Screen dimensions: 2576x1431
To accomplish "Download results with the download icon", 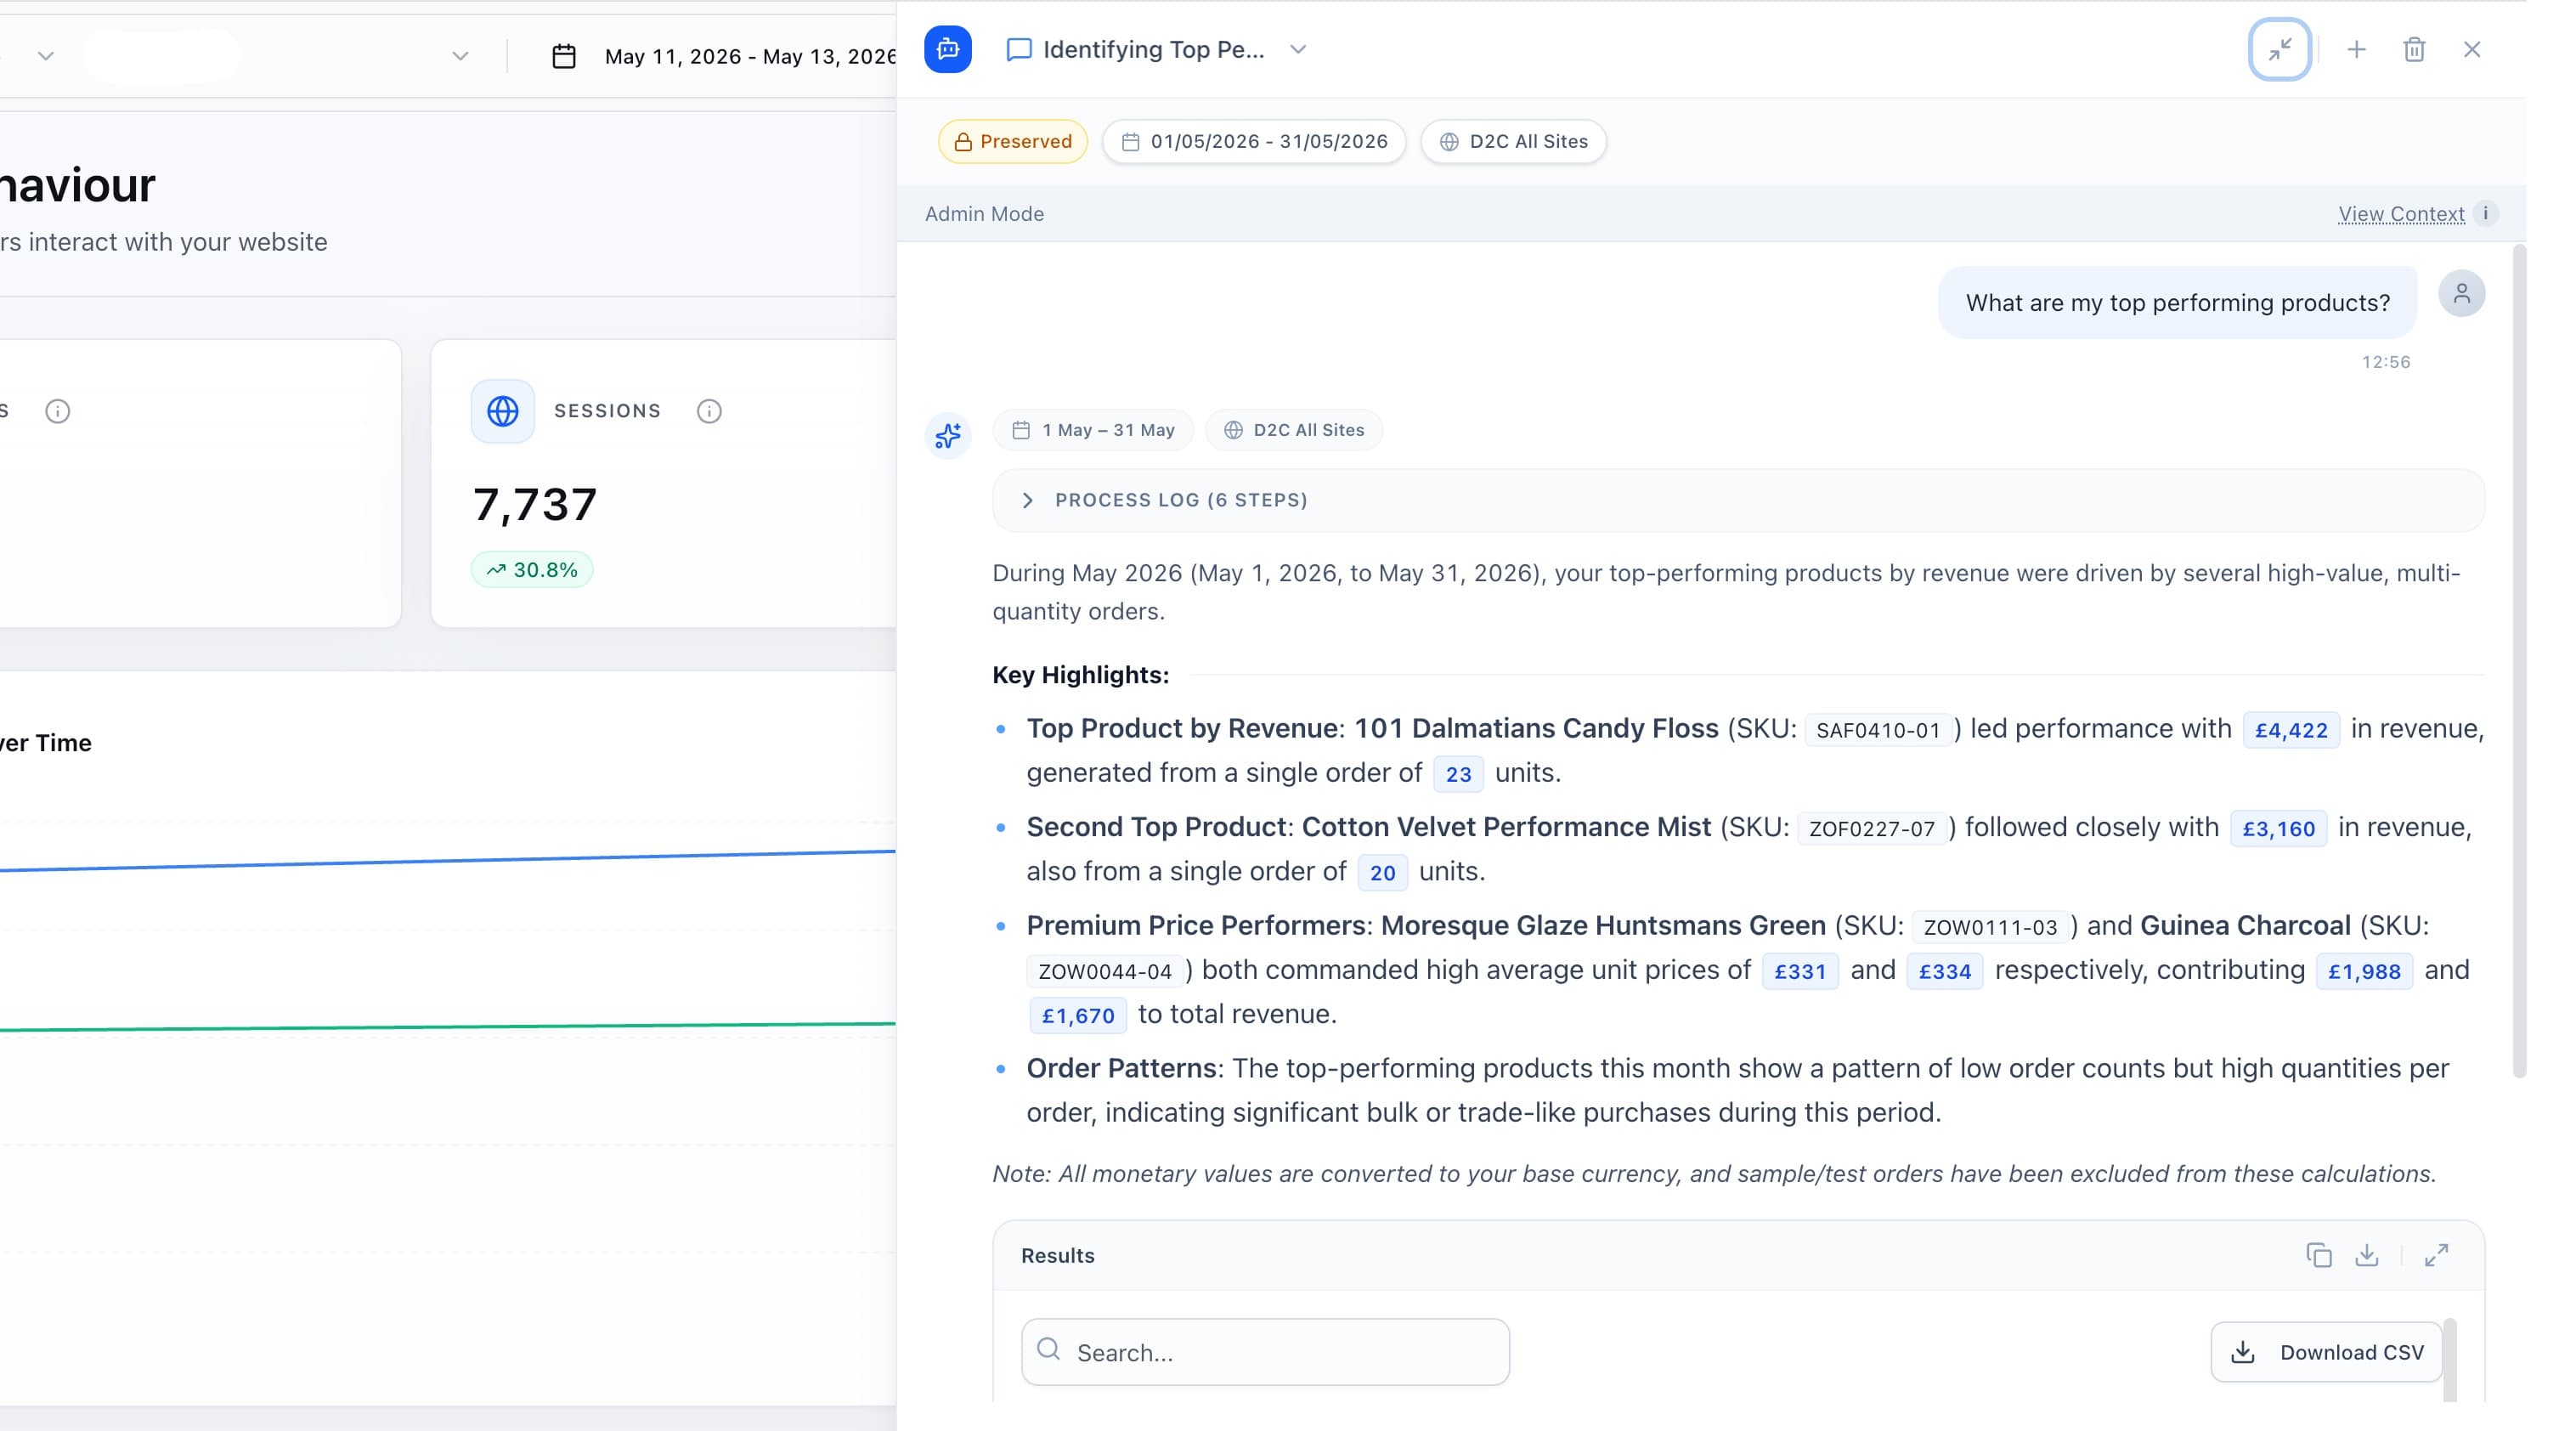I will pos(2366,1255).
